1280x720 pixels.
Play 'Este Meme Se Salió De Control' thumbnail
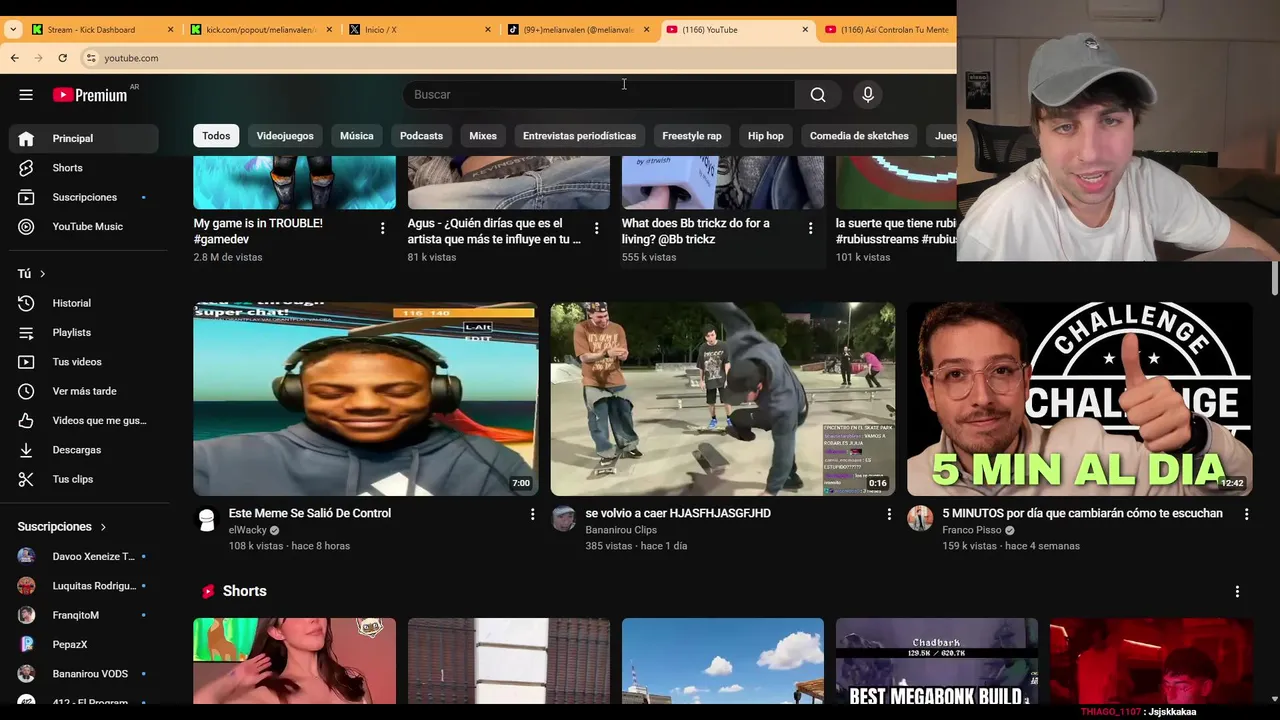[366, 399]
